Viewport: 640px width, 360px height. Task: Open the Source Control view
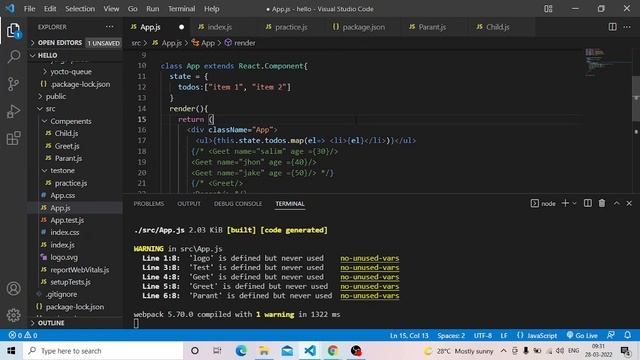pyautogui.click(x=13, y=84)
